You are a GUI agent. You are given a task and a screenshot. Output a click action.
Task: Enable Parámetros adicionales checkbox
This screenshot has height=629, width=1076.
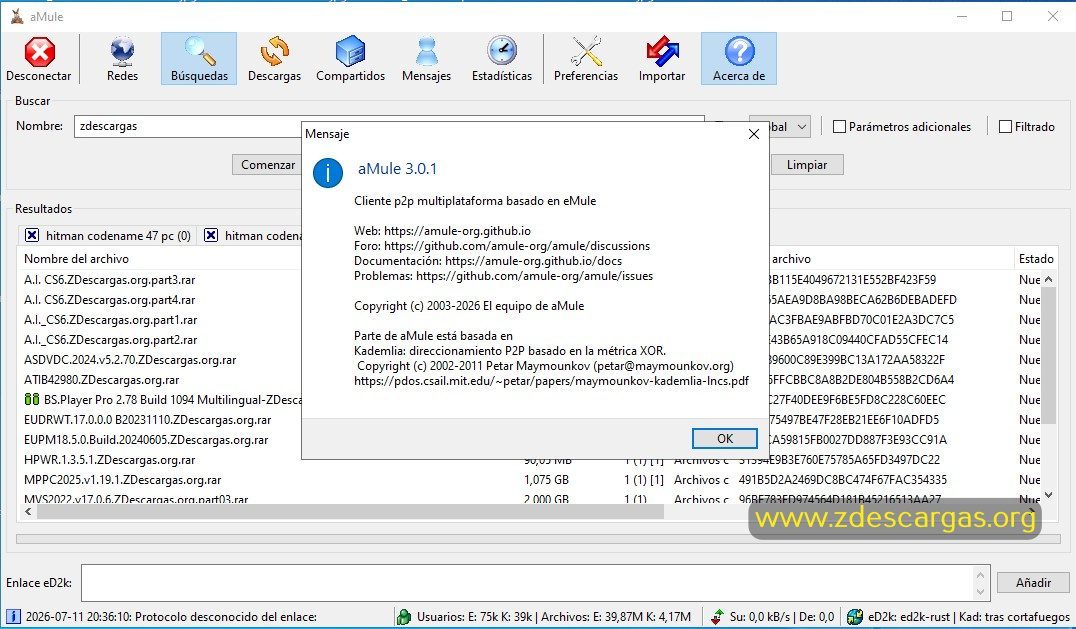coord(839,127)
